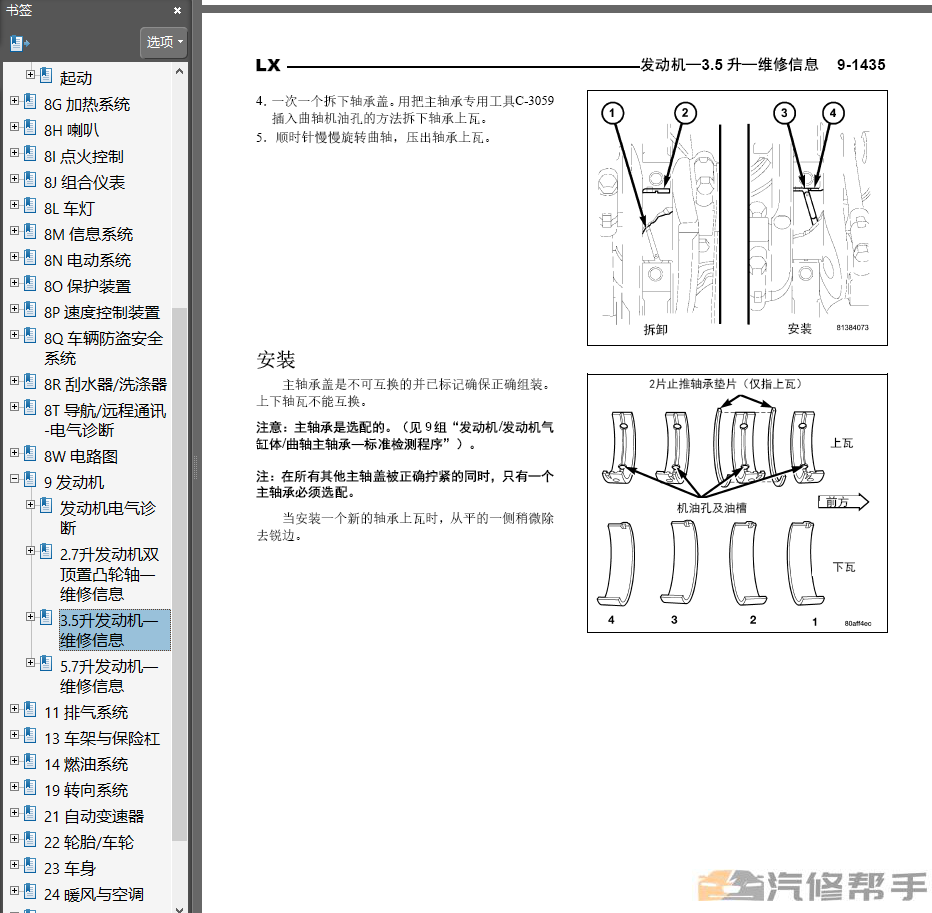The width and height of the screenshot is (932, 913).
Task: Expand the 起动 bookmark node
Action: coord(30,74)
